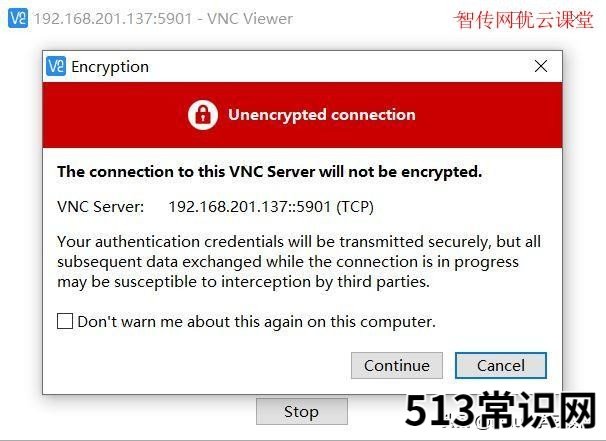This screenshot has width=606, height=441.
Task: Stop the connection attempt
Action: click(x=302, y=412)
